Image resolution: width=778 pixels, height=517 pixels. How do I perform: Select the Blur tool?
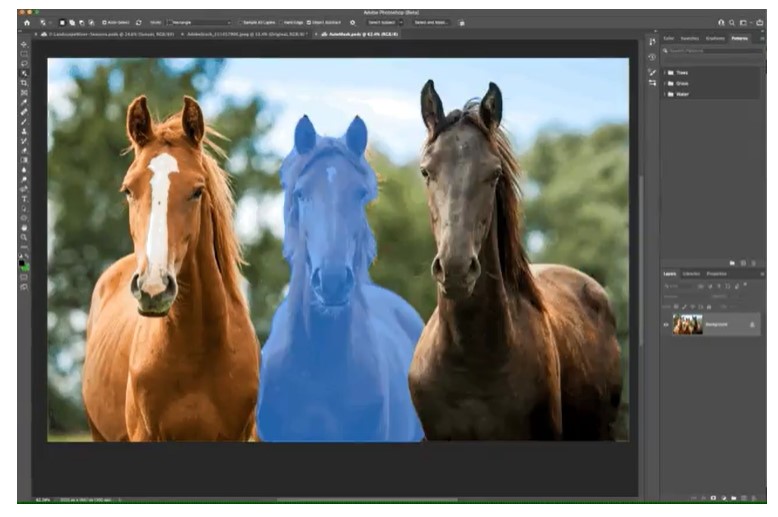coord(24,170)
